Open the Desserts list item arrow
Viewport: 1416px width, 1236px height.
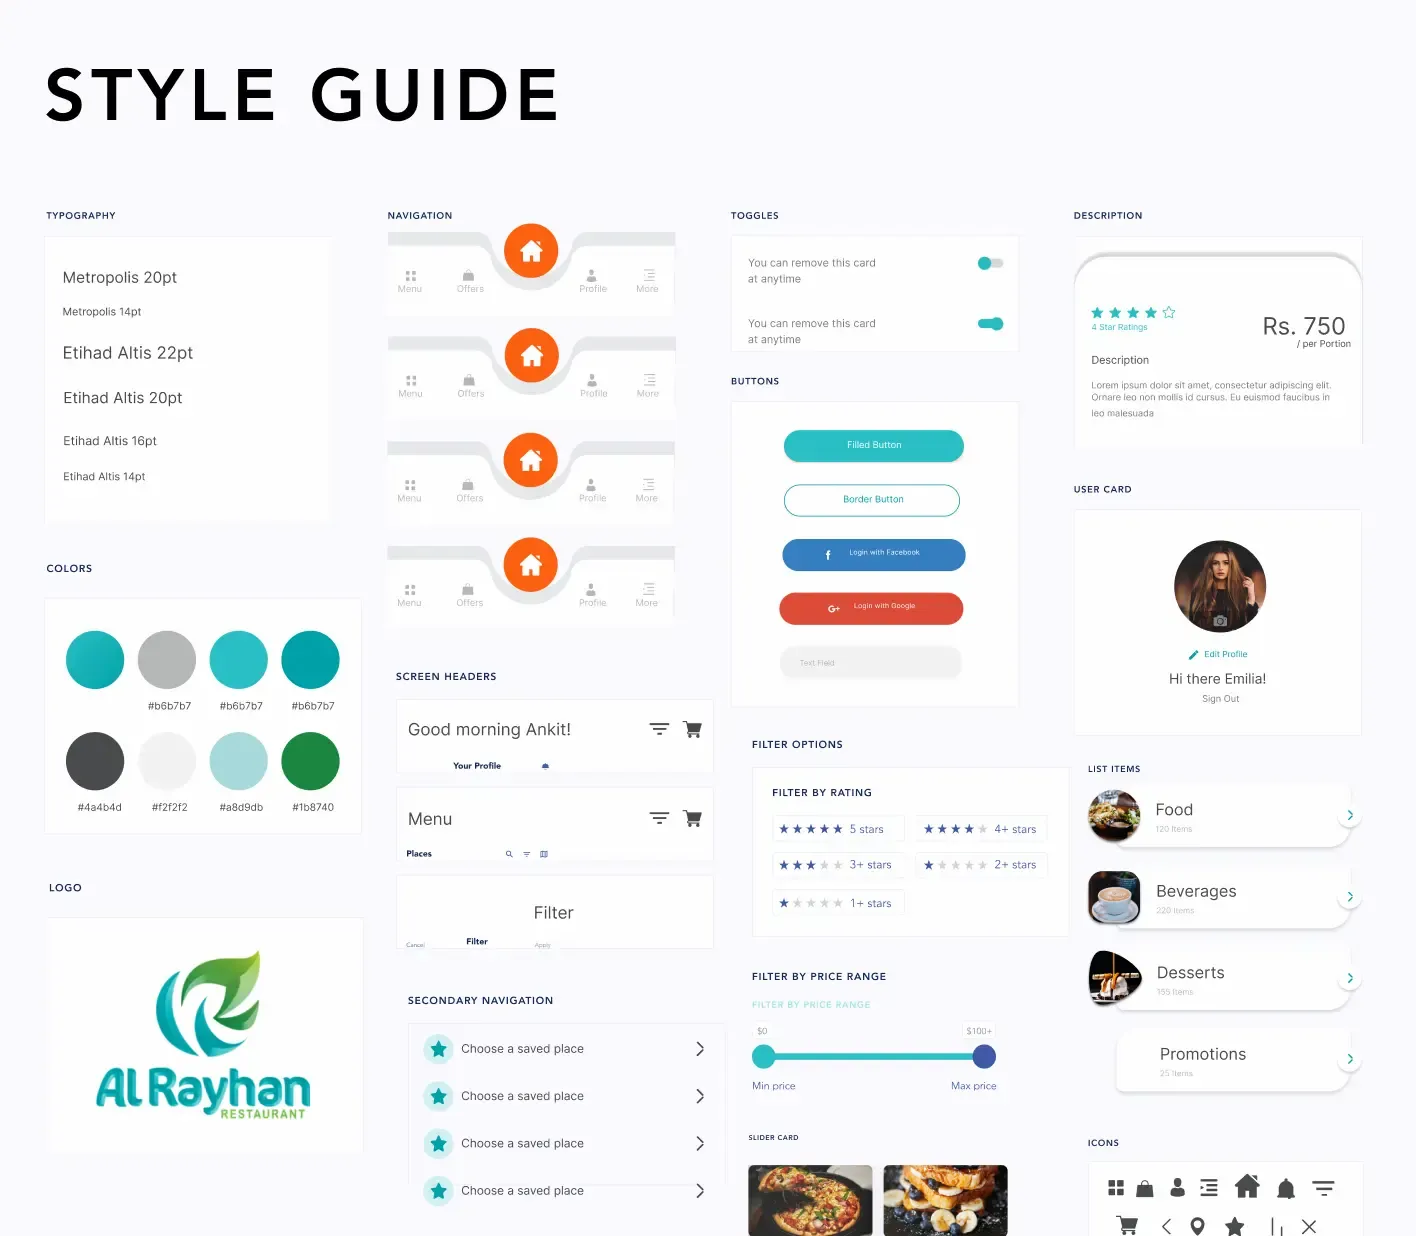tap(1349, 978)
